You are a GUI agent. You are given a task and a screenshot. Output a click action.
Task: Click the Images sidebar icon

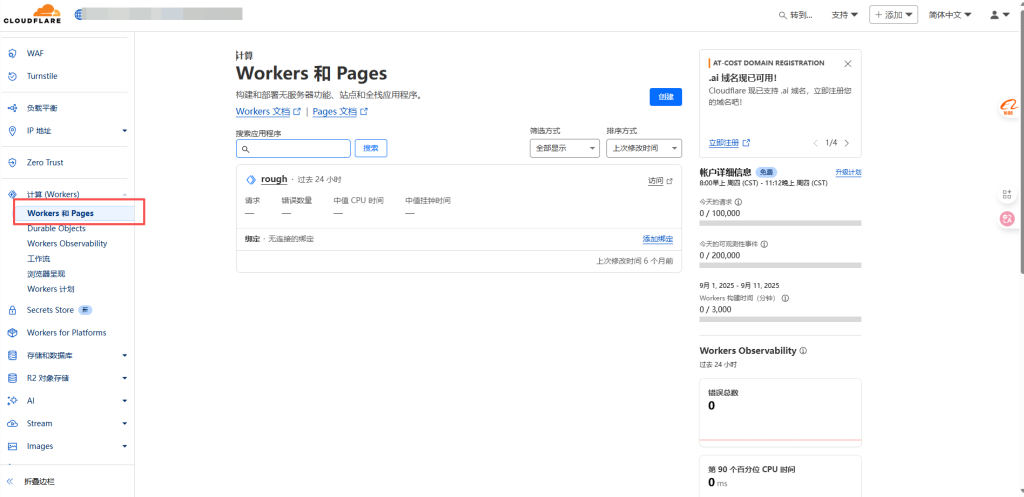(12, 447)
